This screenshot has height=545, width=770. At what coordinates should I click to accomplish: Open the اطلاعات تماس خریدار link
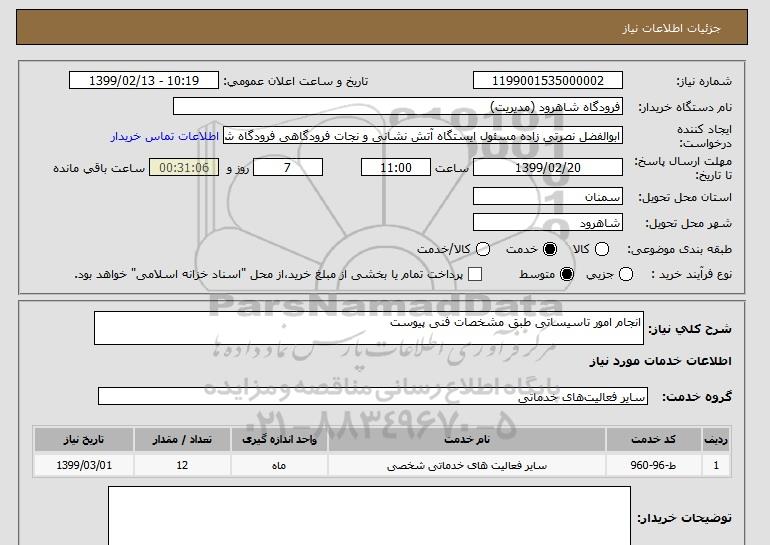tap(165, 136)
